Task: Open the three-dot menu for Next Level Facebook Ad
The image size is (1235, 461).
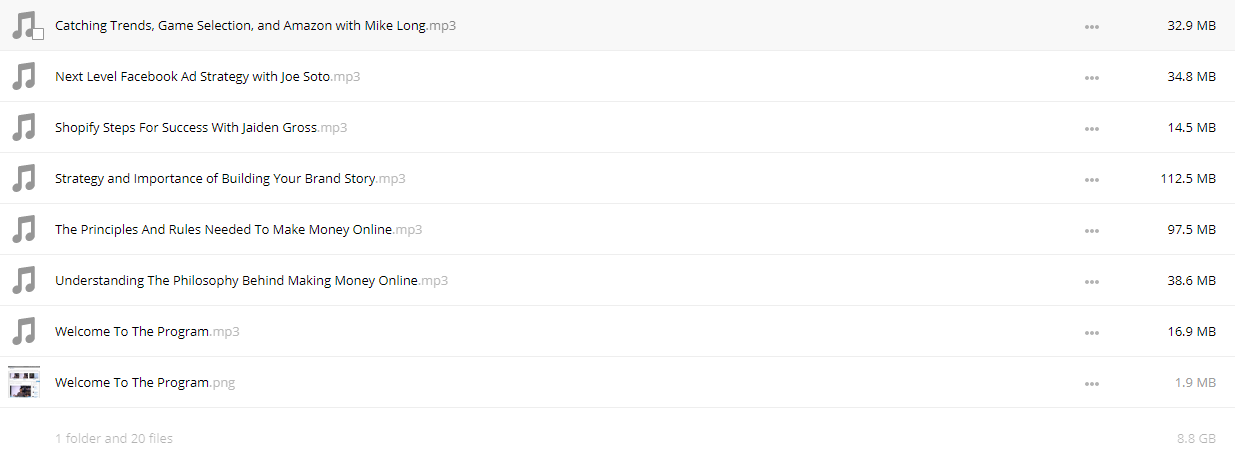Action: [x=1092, y=77]
